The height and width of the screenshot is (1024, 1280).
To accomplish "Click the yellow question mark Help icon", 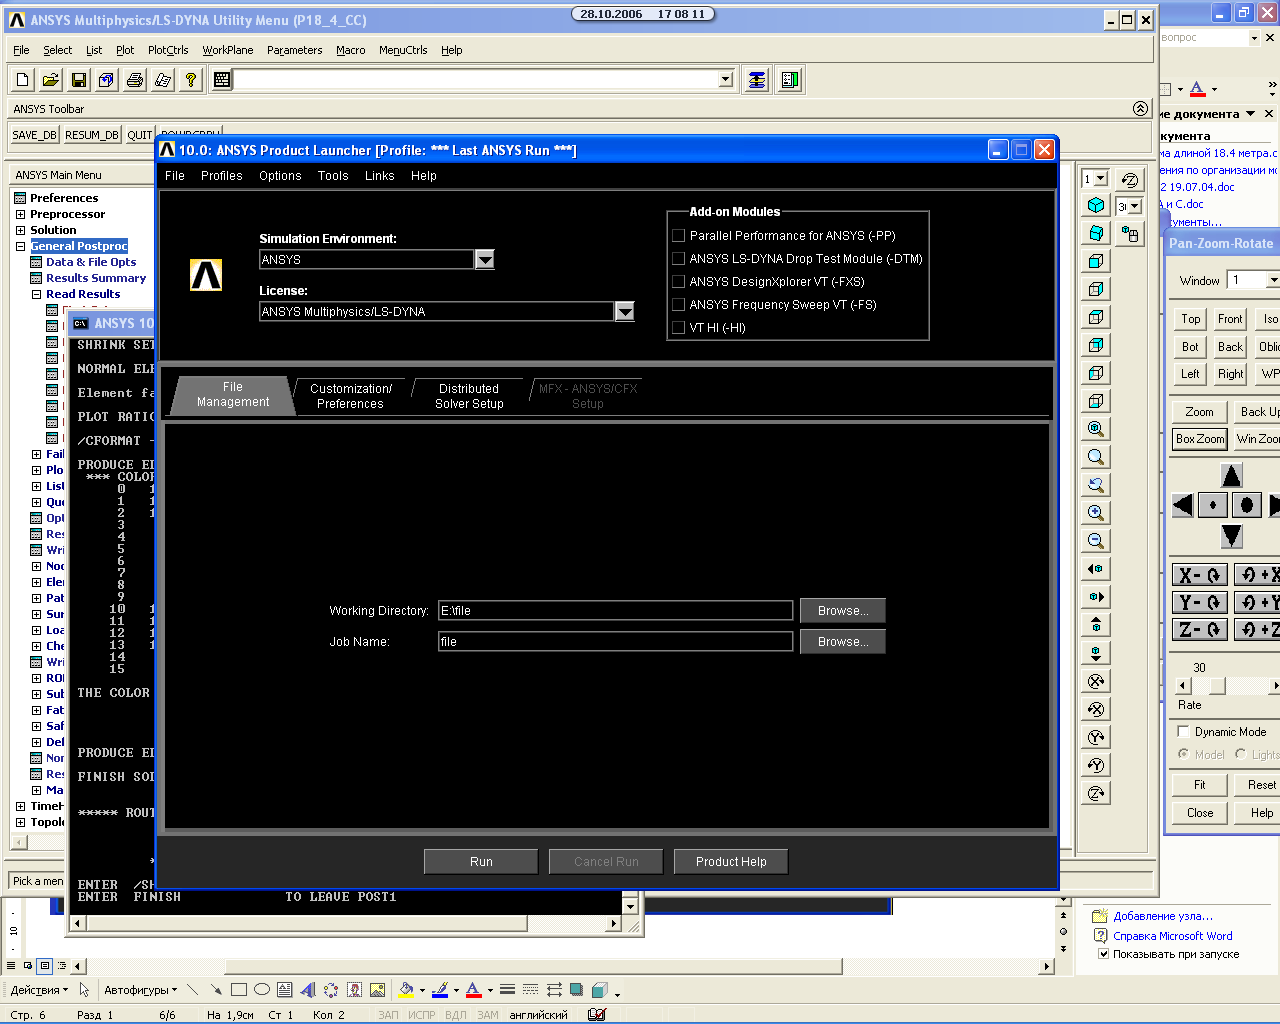I will [x=191, y=80].
